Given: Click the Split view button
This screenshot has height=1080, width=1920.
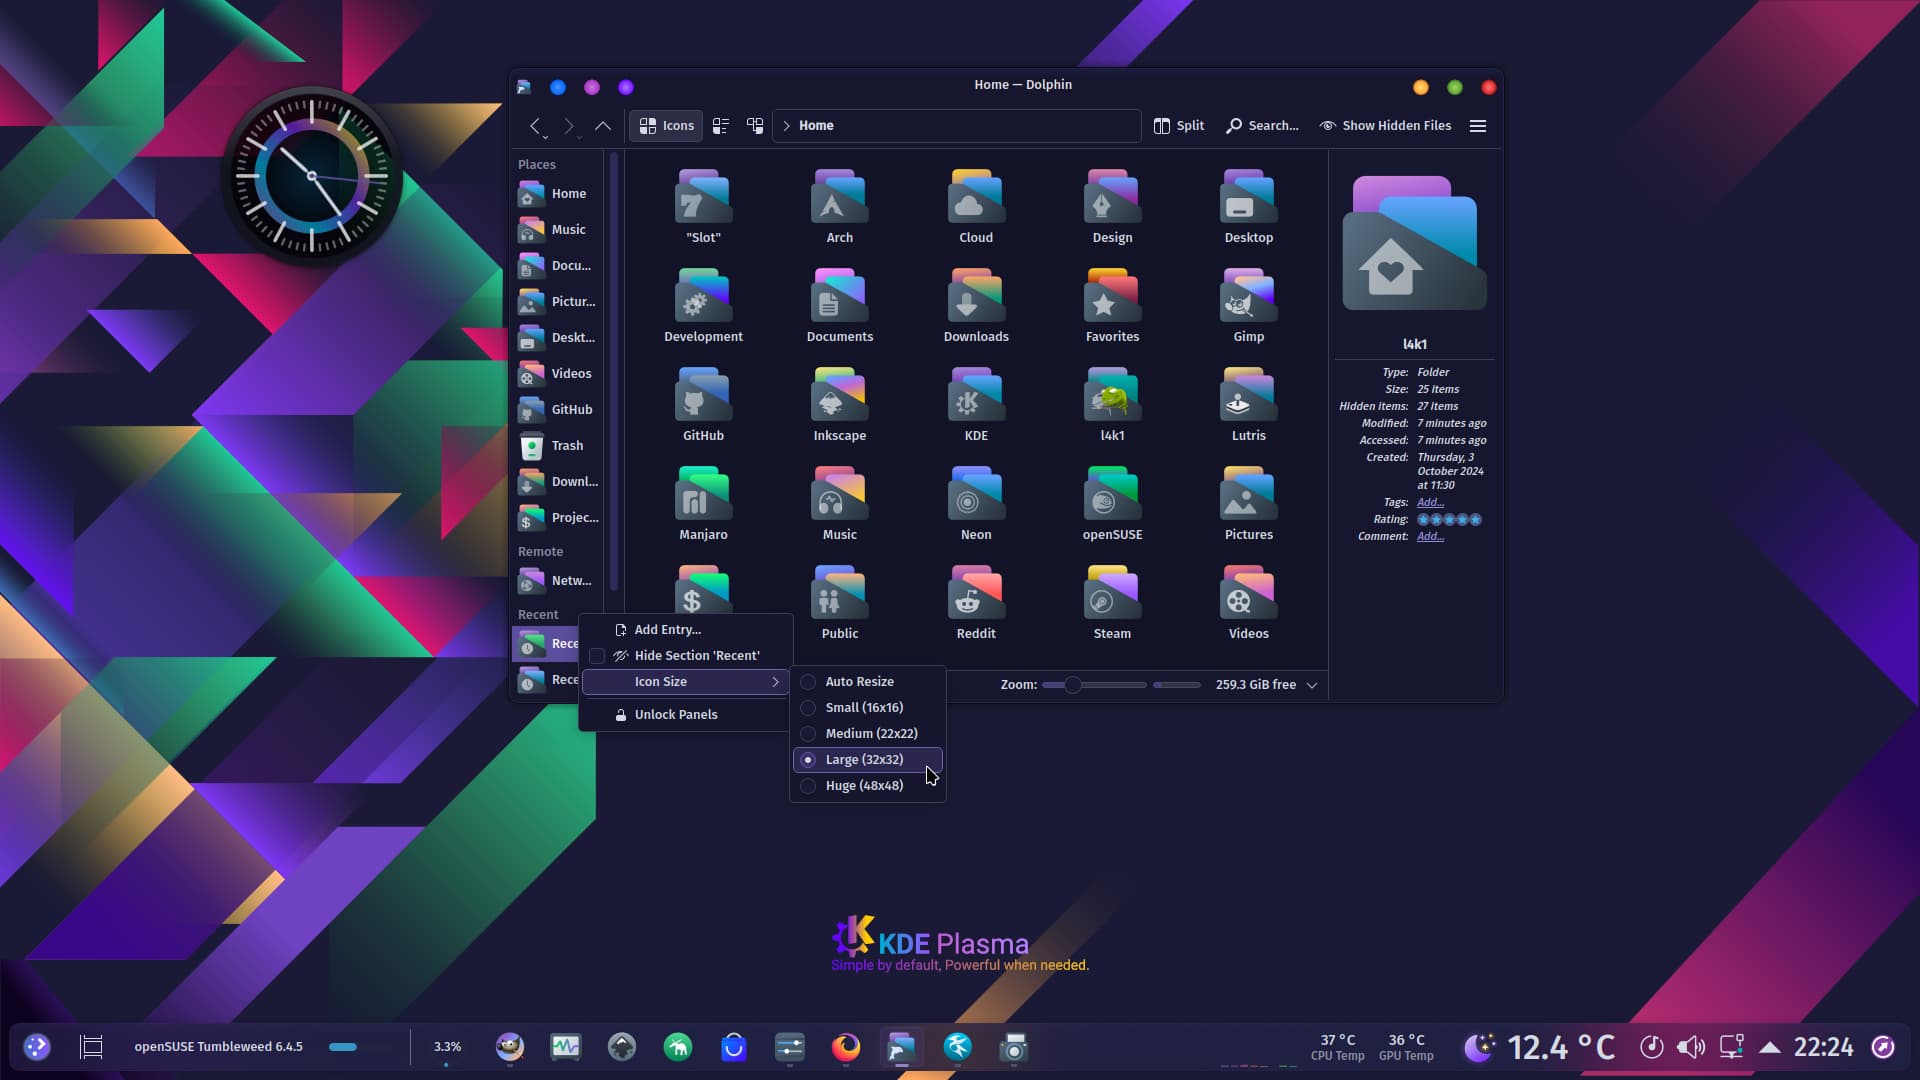Looking at the screenshot, I should pyautogui.click(x=1179, y=126).
